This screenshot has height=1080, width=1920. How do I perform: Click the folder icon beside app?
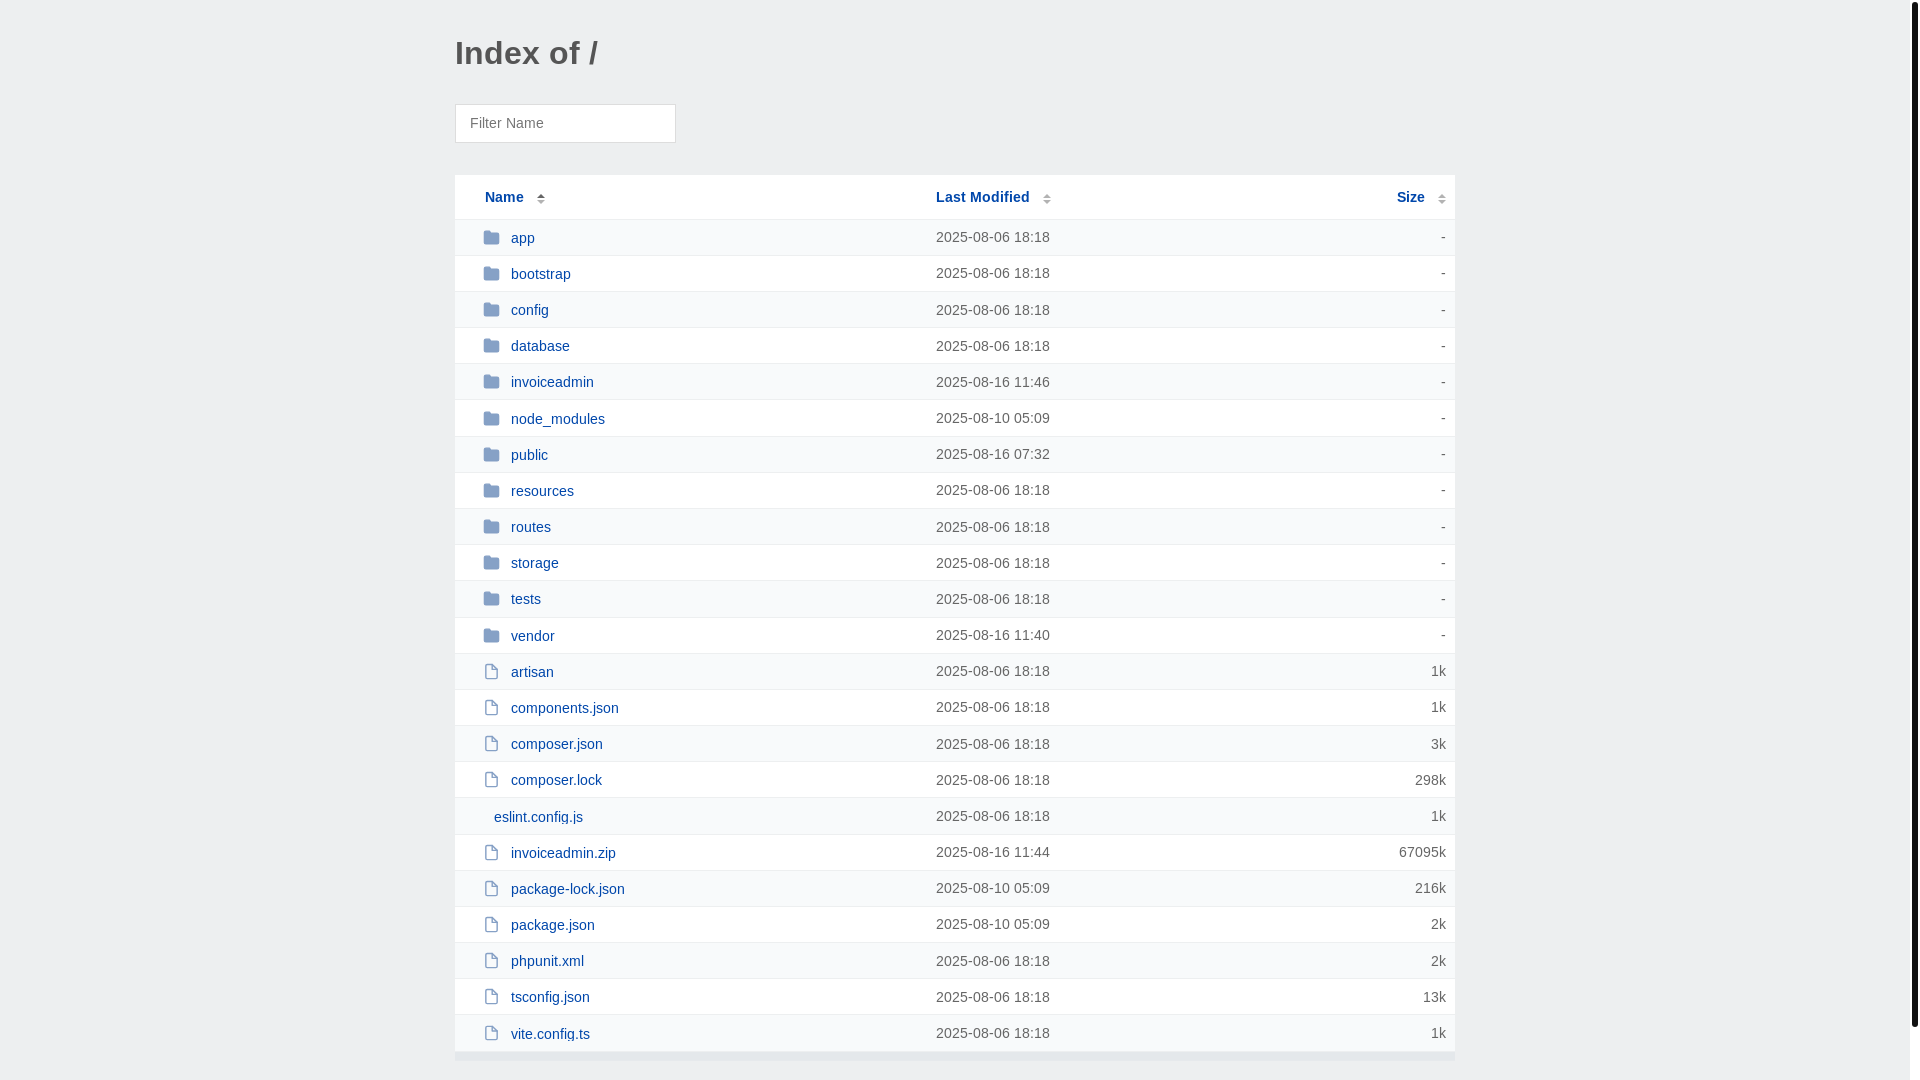[491, 238]
